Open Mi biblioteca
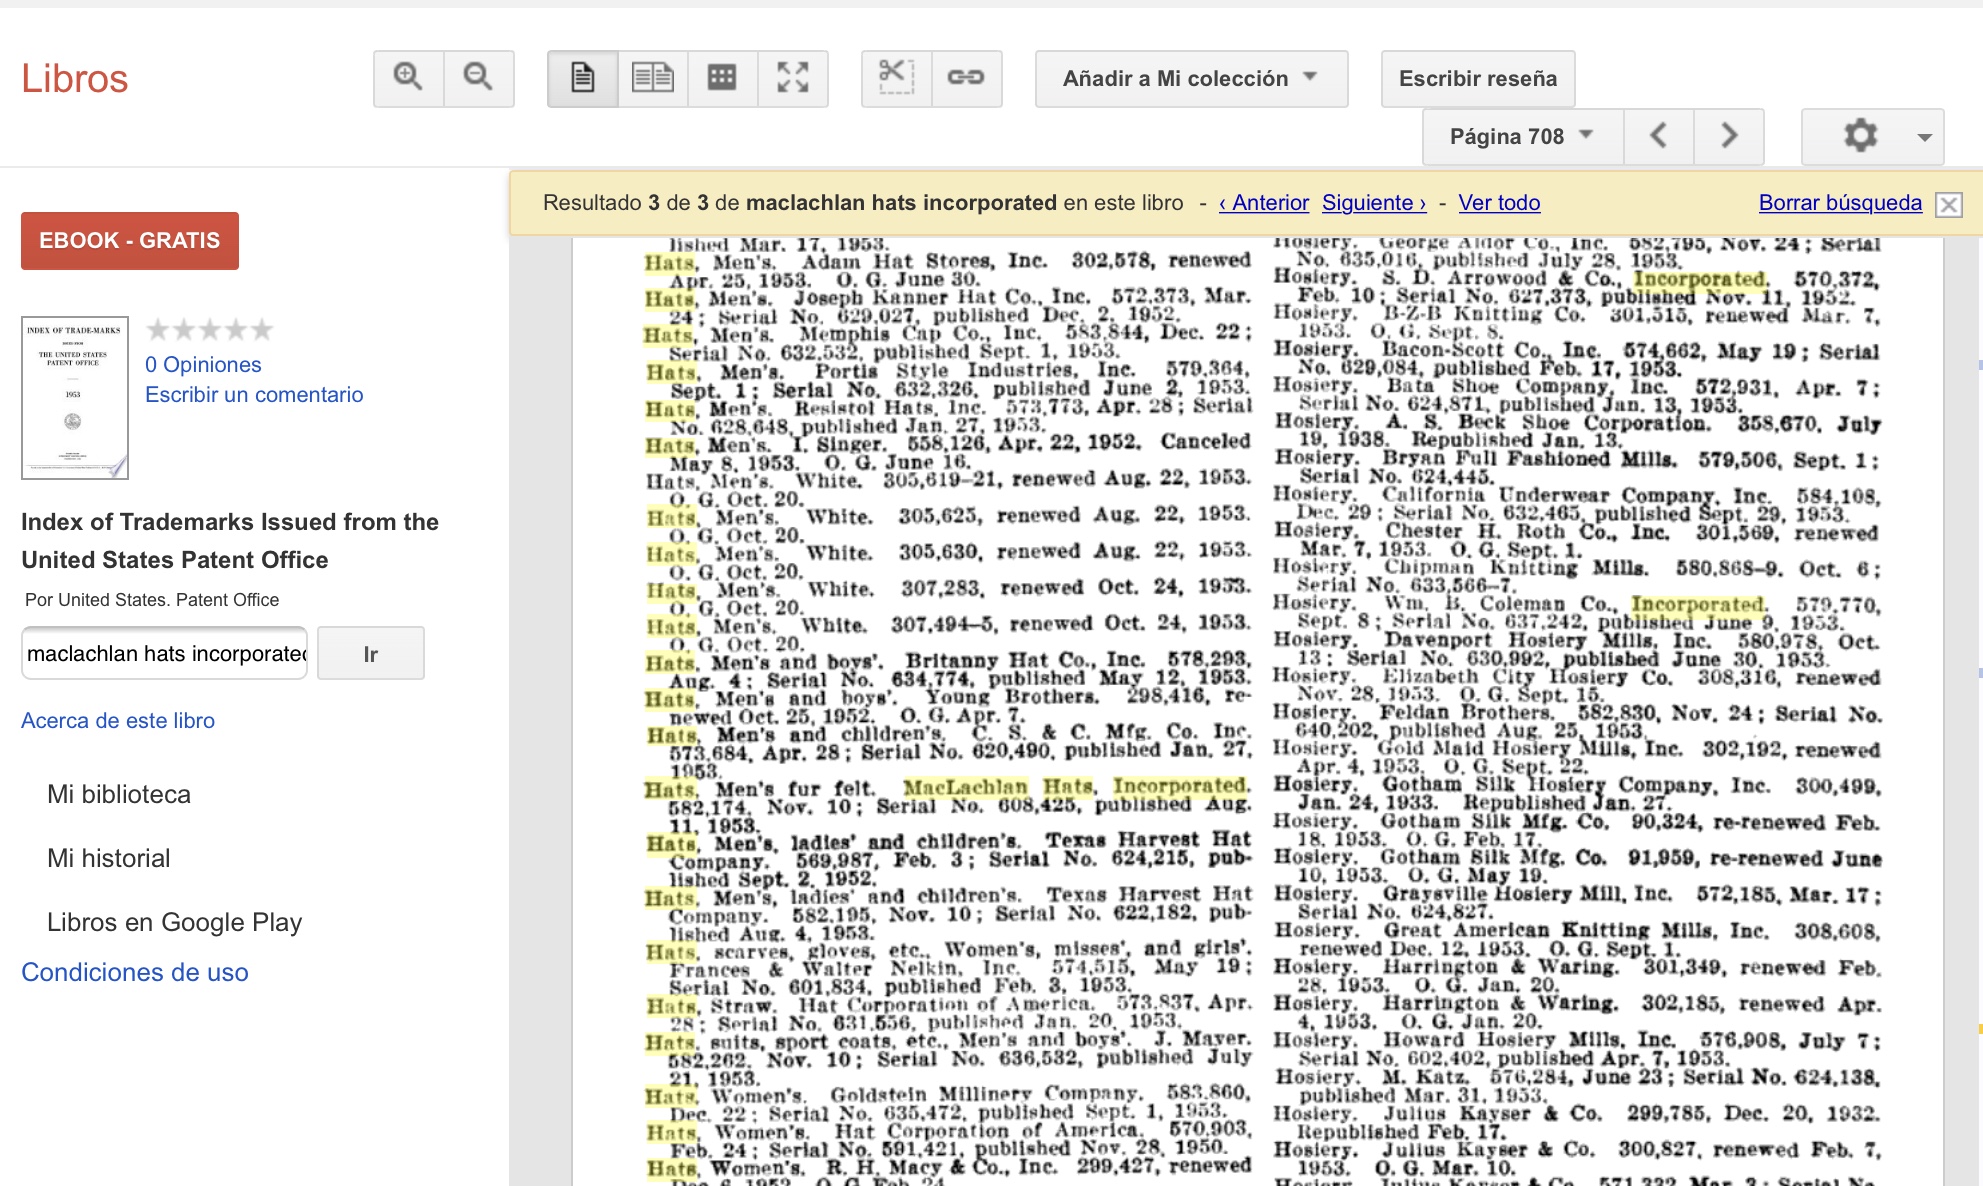Viewport: 1983px width, 1186px height. (x=119, y=795)
